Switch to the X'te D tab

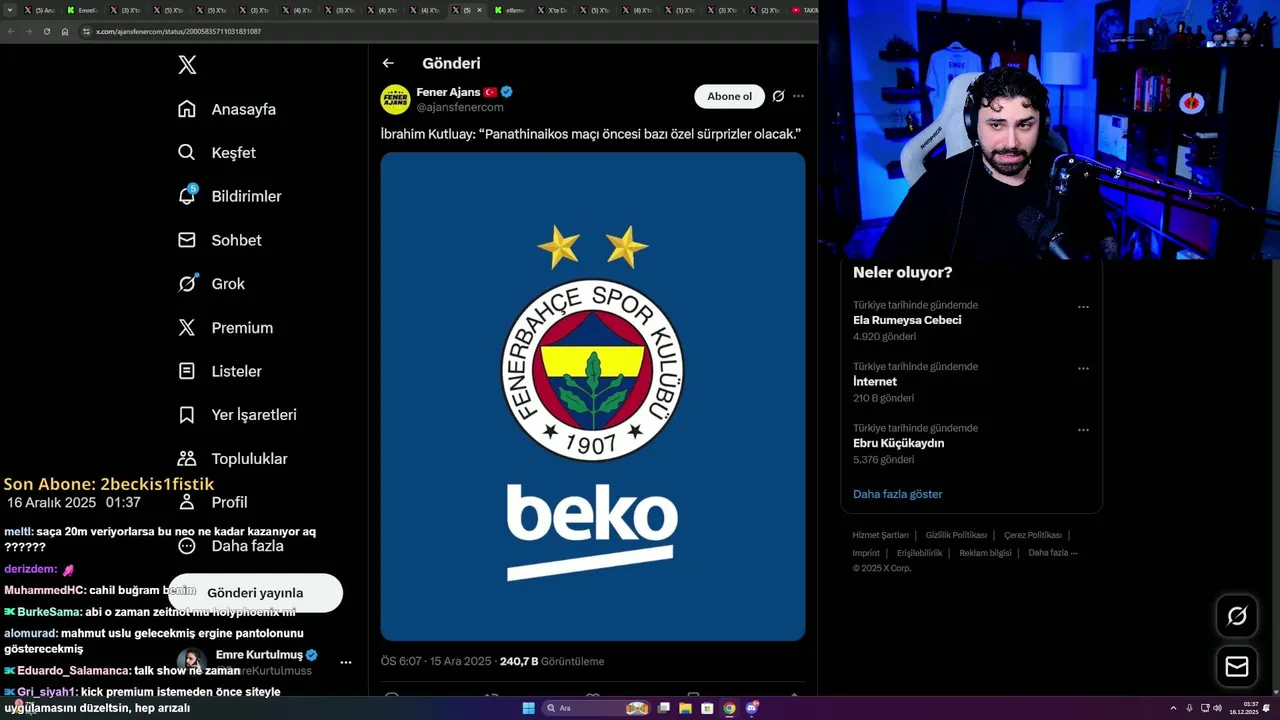(553, 10)
